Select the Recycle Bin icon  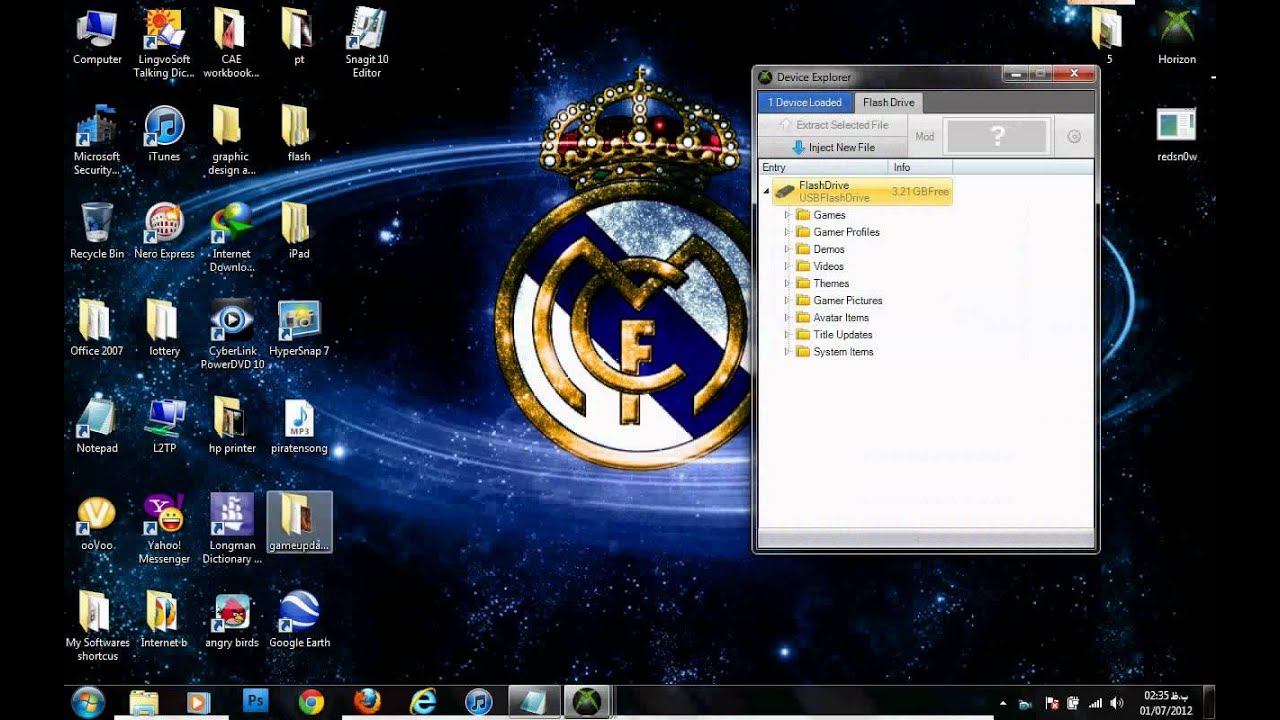(97, 232)
